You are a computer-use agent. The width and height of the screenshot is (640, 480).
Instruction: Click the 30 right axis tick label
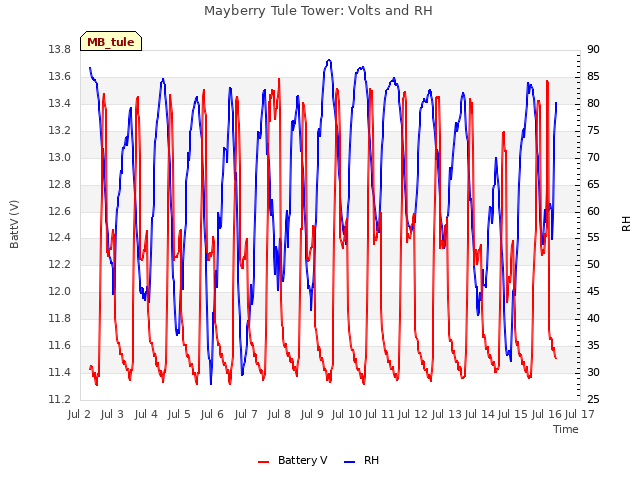pos(593,372)
